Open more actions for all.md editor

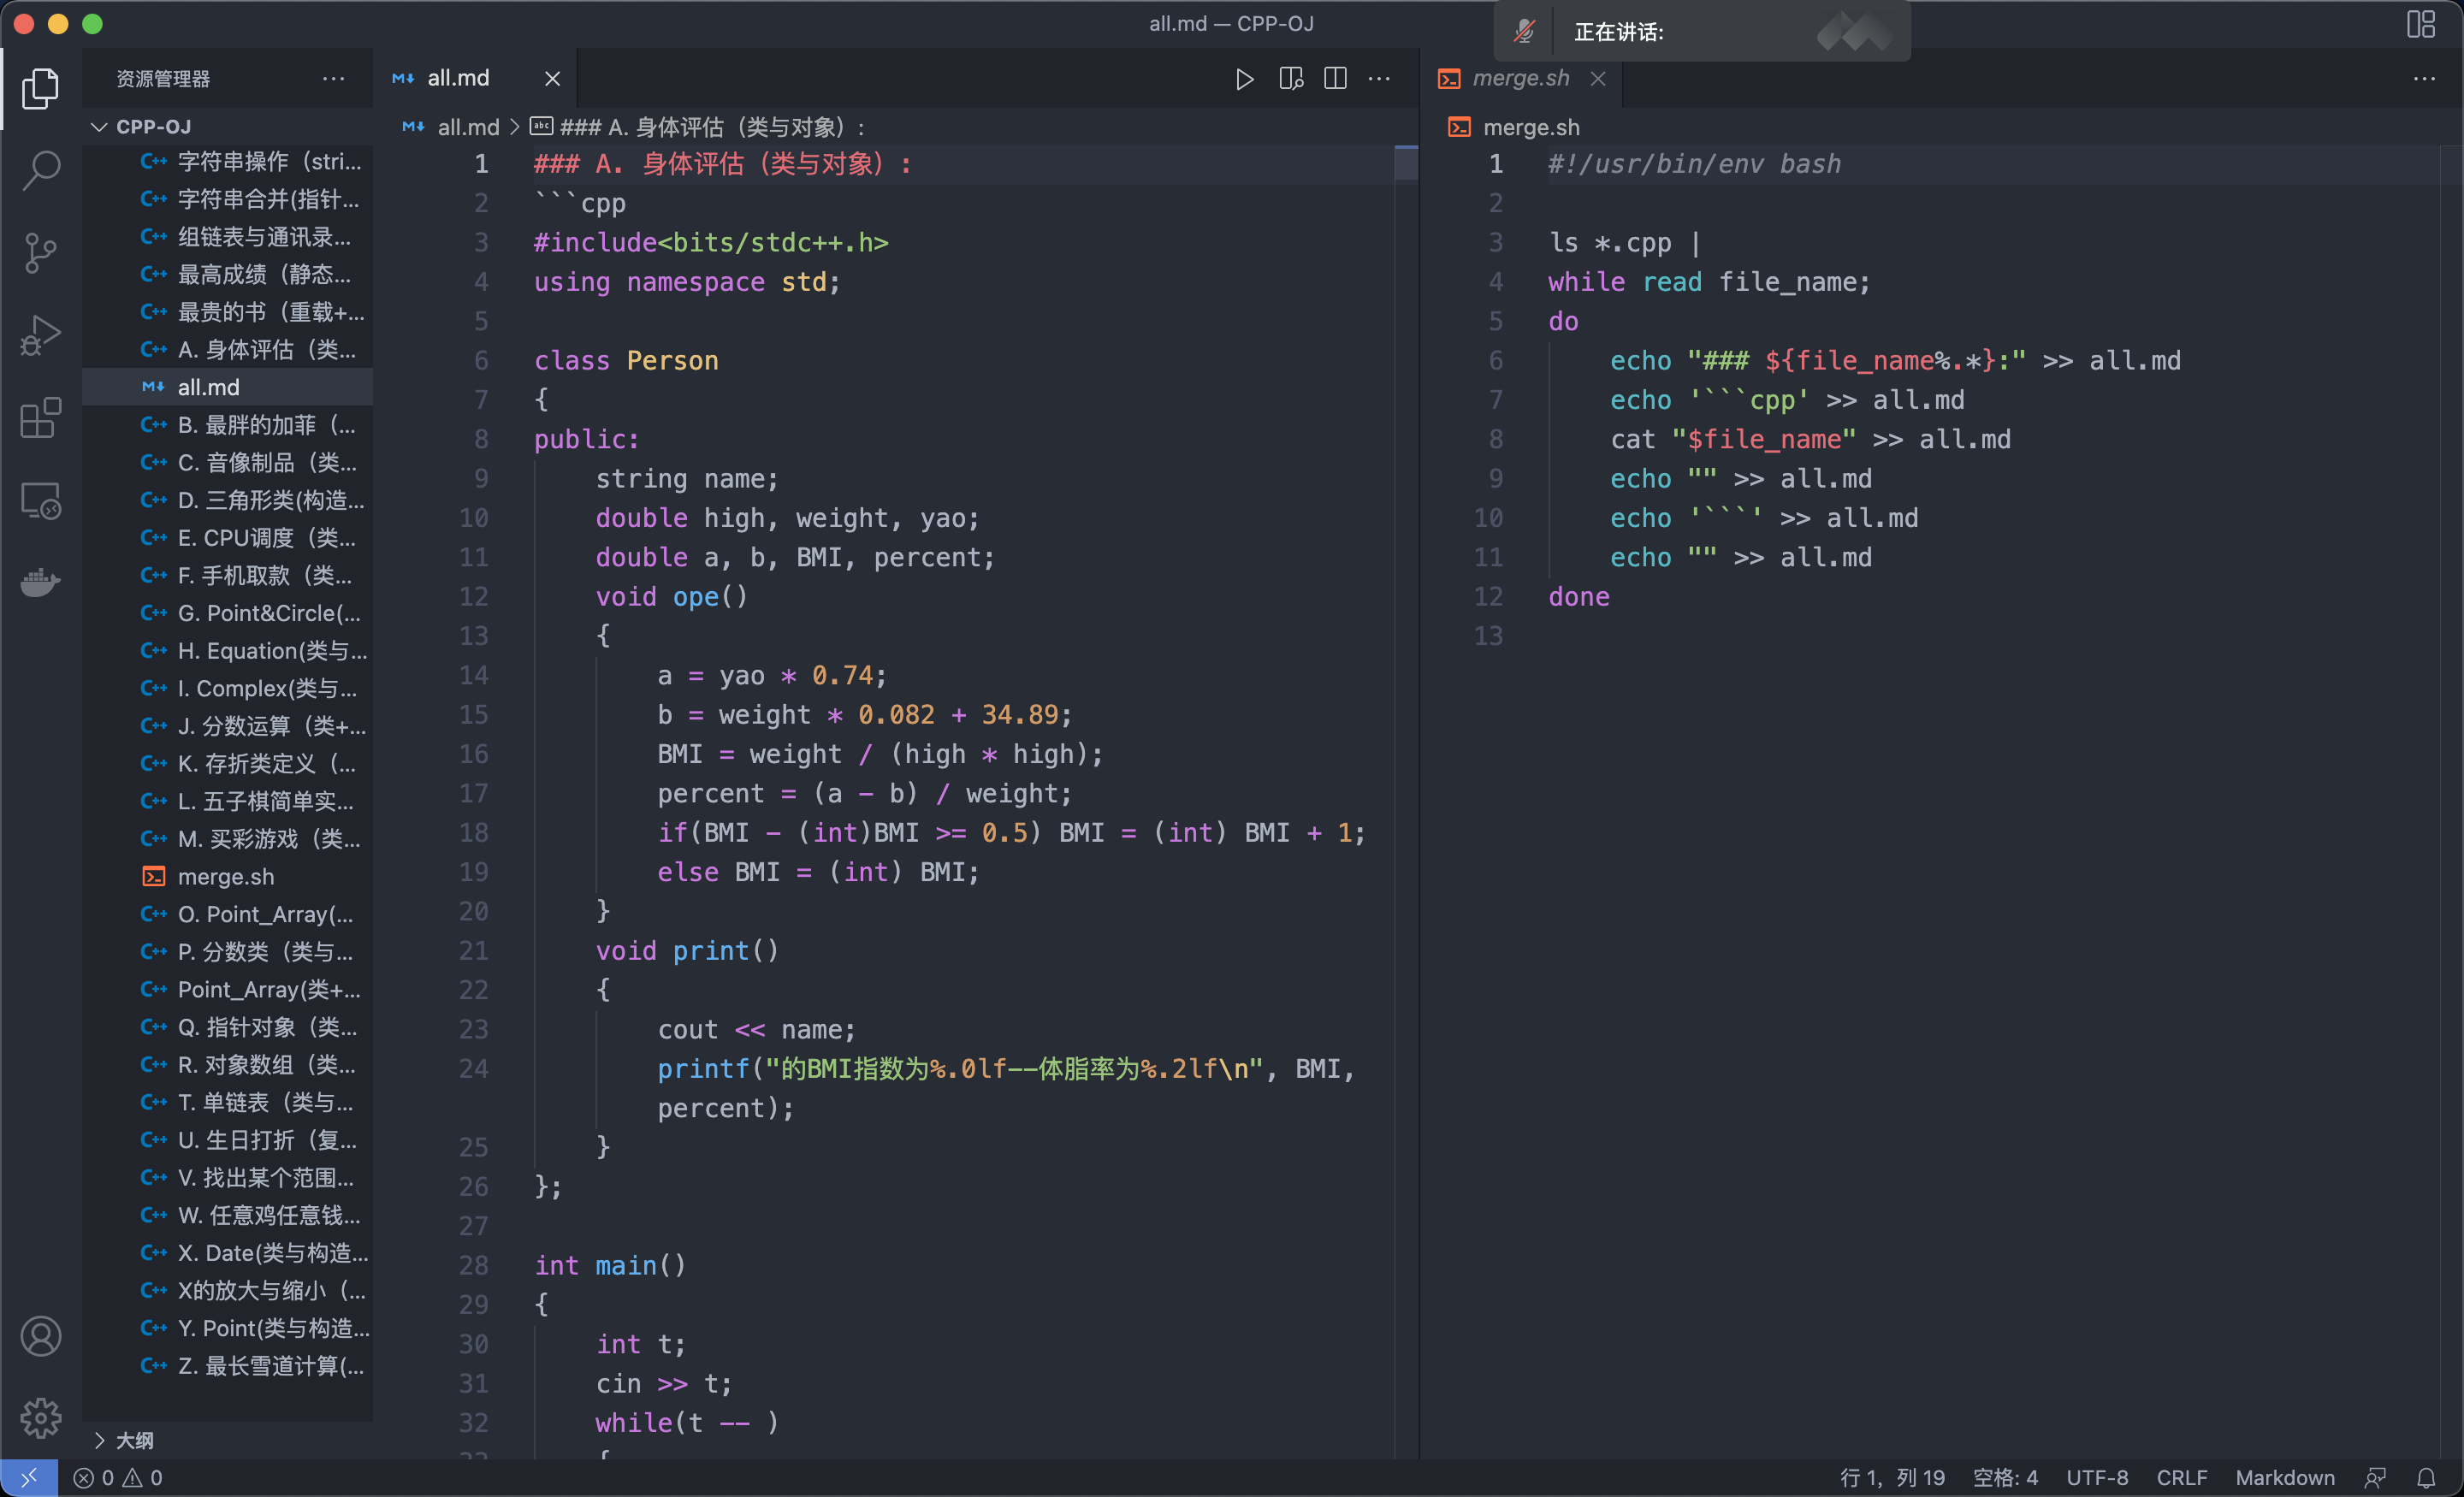coord(1379,79)
